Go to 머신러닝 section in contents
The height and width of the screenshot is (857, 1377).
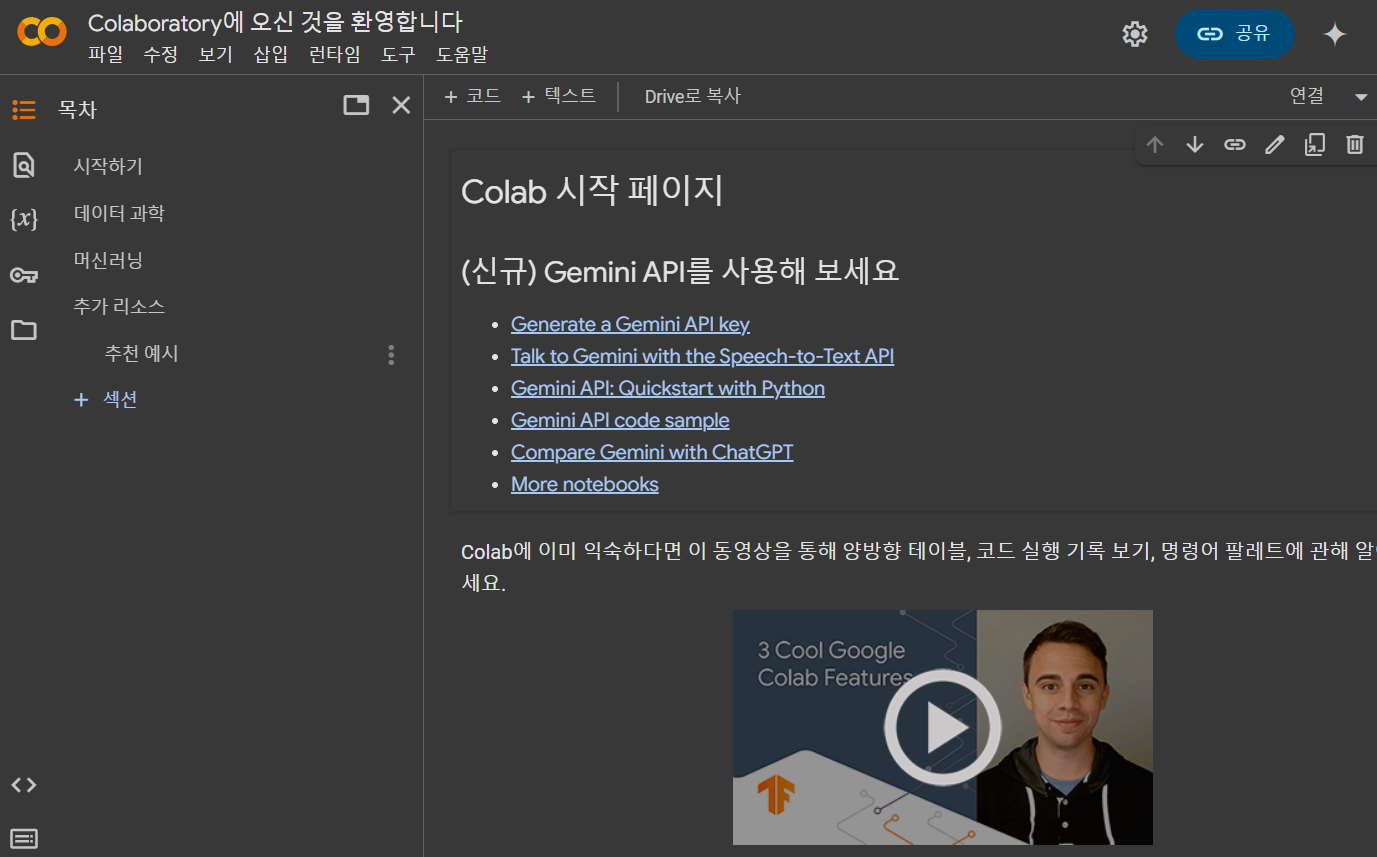point(108,260)
